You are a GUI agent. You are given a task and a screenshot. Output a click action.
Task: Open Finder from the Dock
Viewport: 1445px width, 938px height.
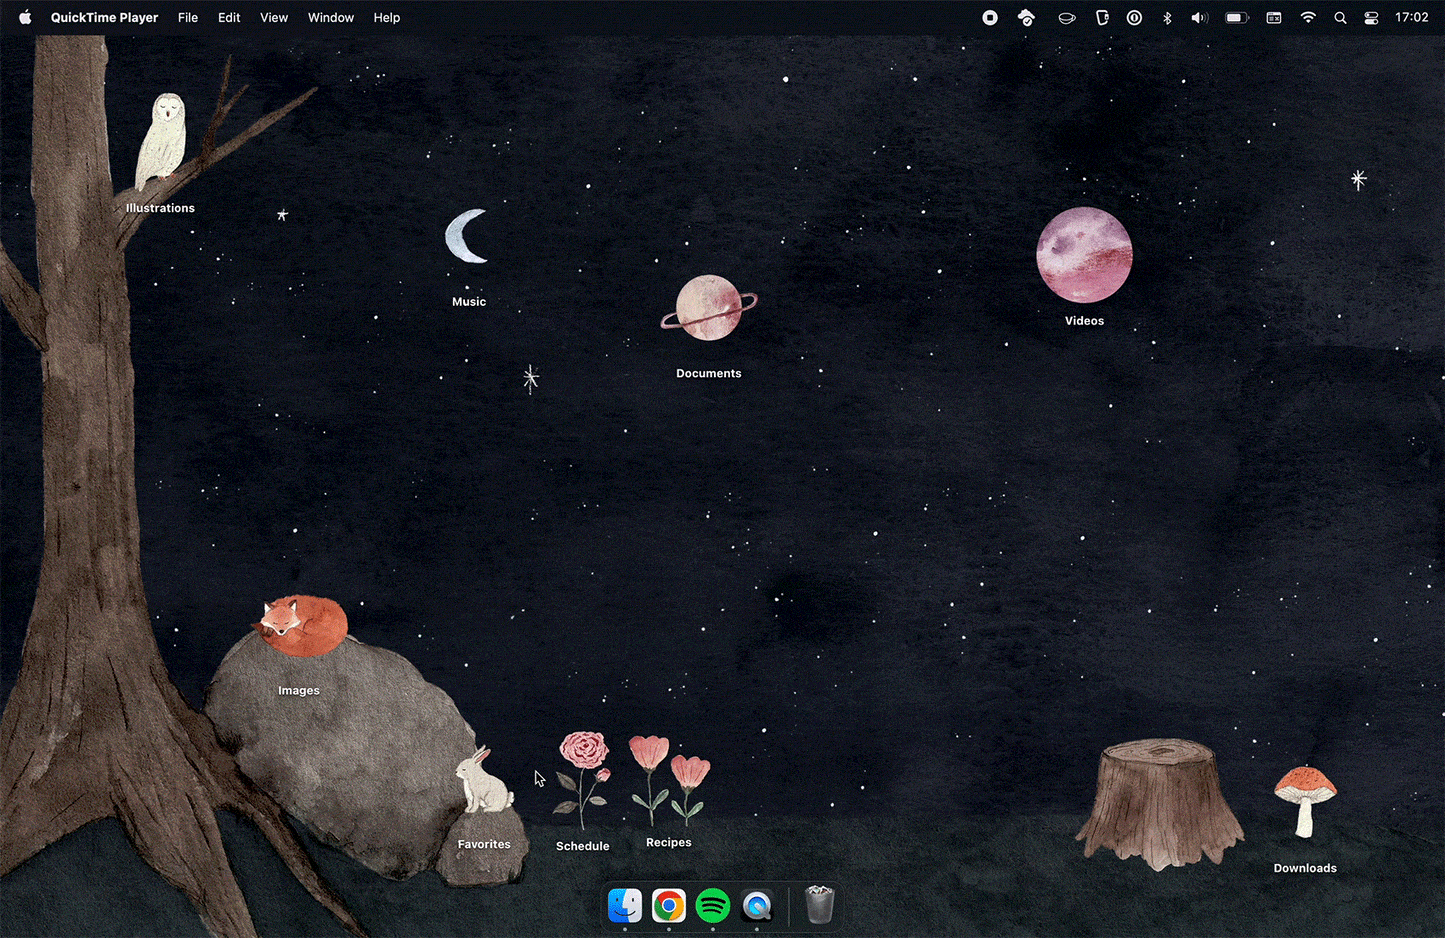(x=625, y=906)
